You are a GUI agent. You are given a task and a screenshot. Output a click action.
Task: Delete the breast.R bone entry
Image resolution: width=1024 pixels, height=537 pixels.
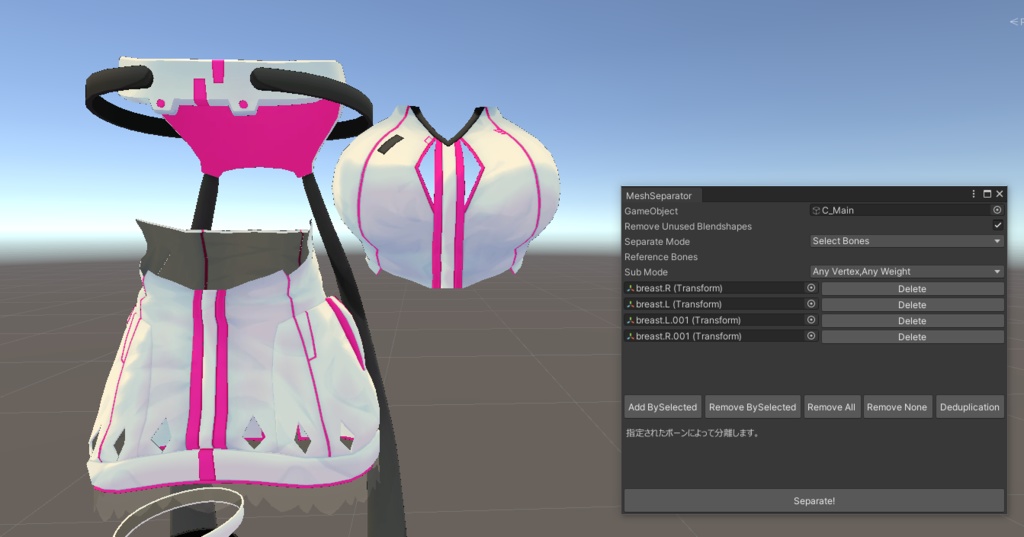912,289
